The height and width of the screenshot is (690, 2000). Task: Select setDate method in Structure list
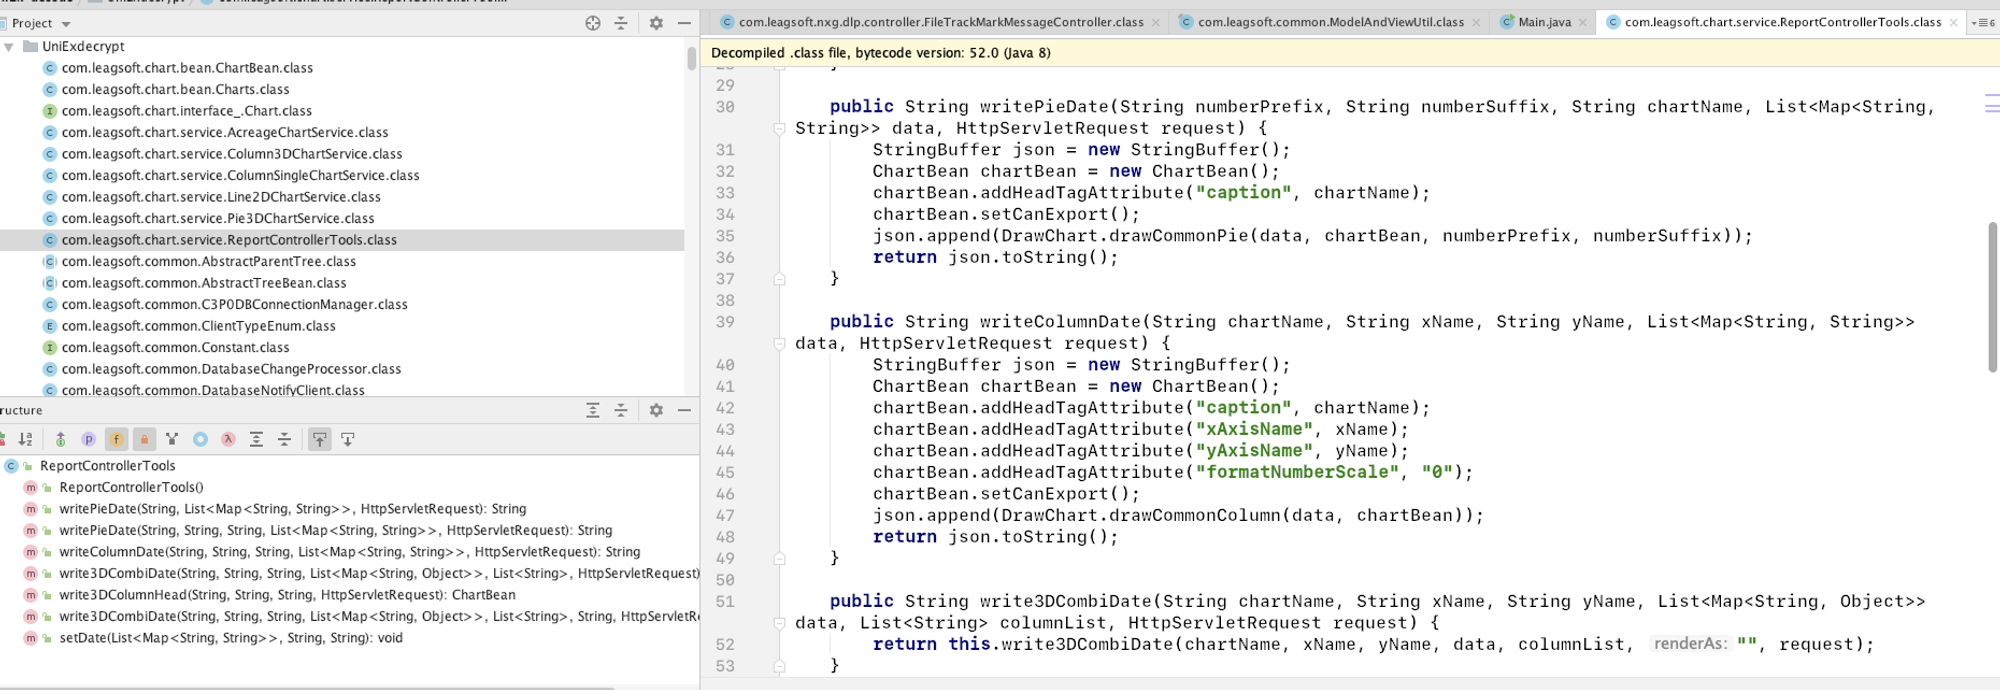[x=230, y=638]
